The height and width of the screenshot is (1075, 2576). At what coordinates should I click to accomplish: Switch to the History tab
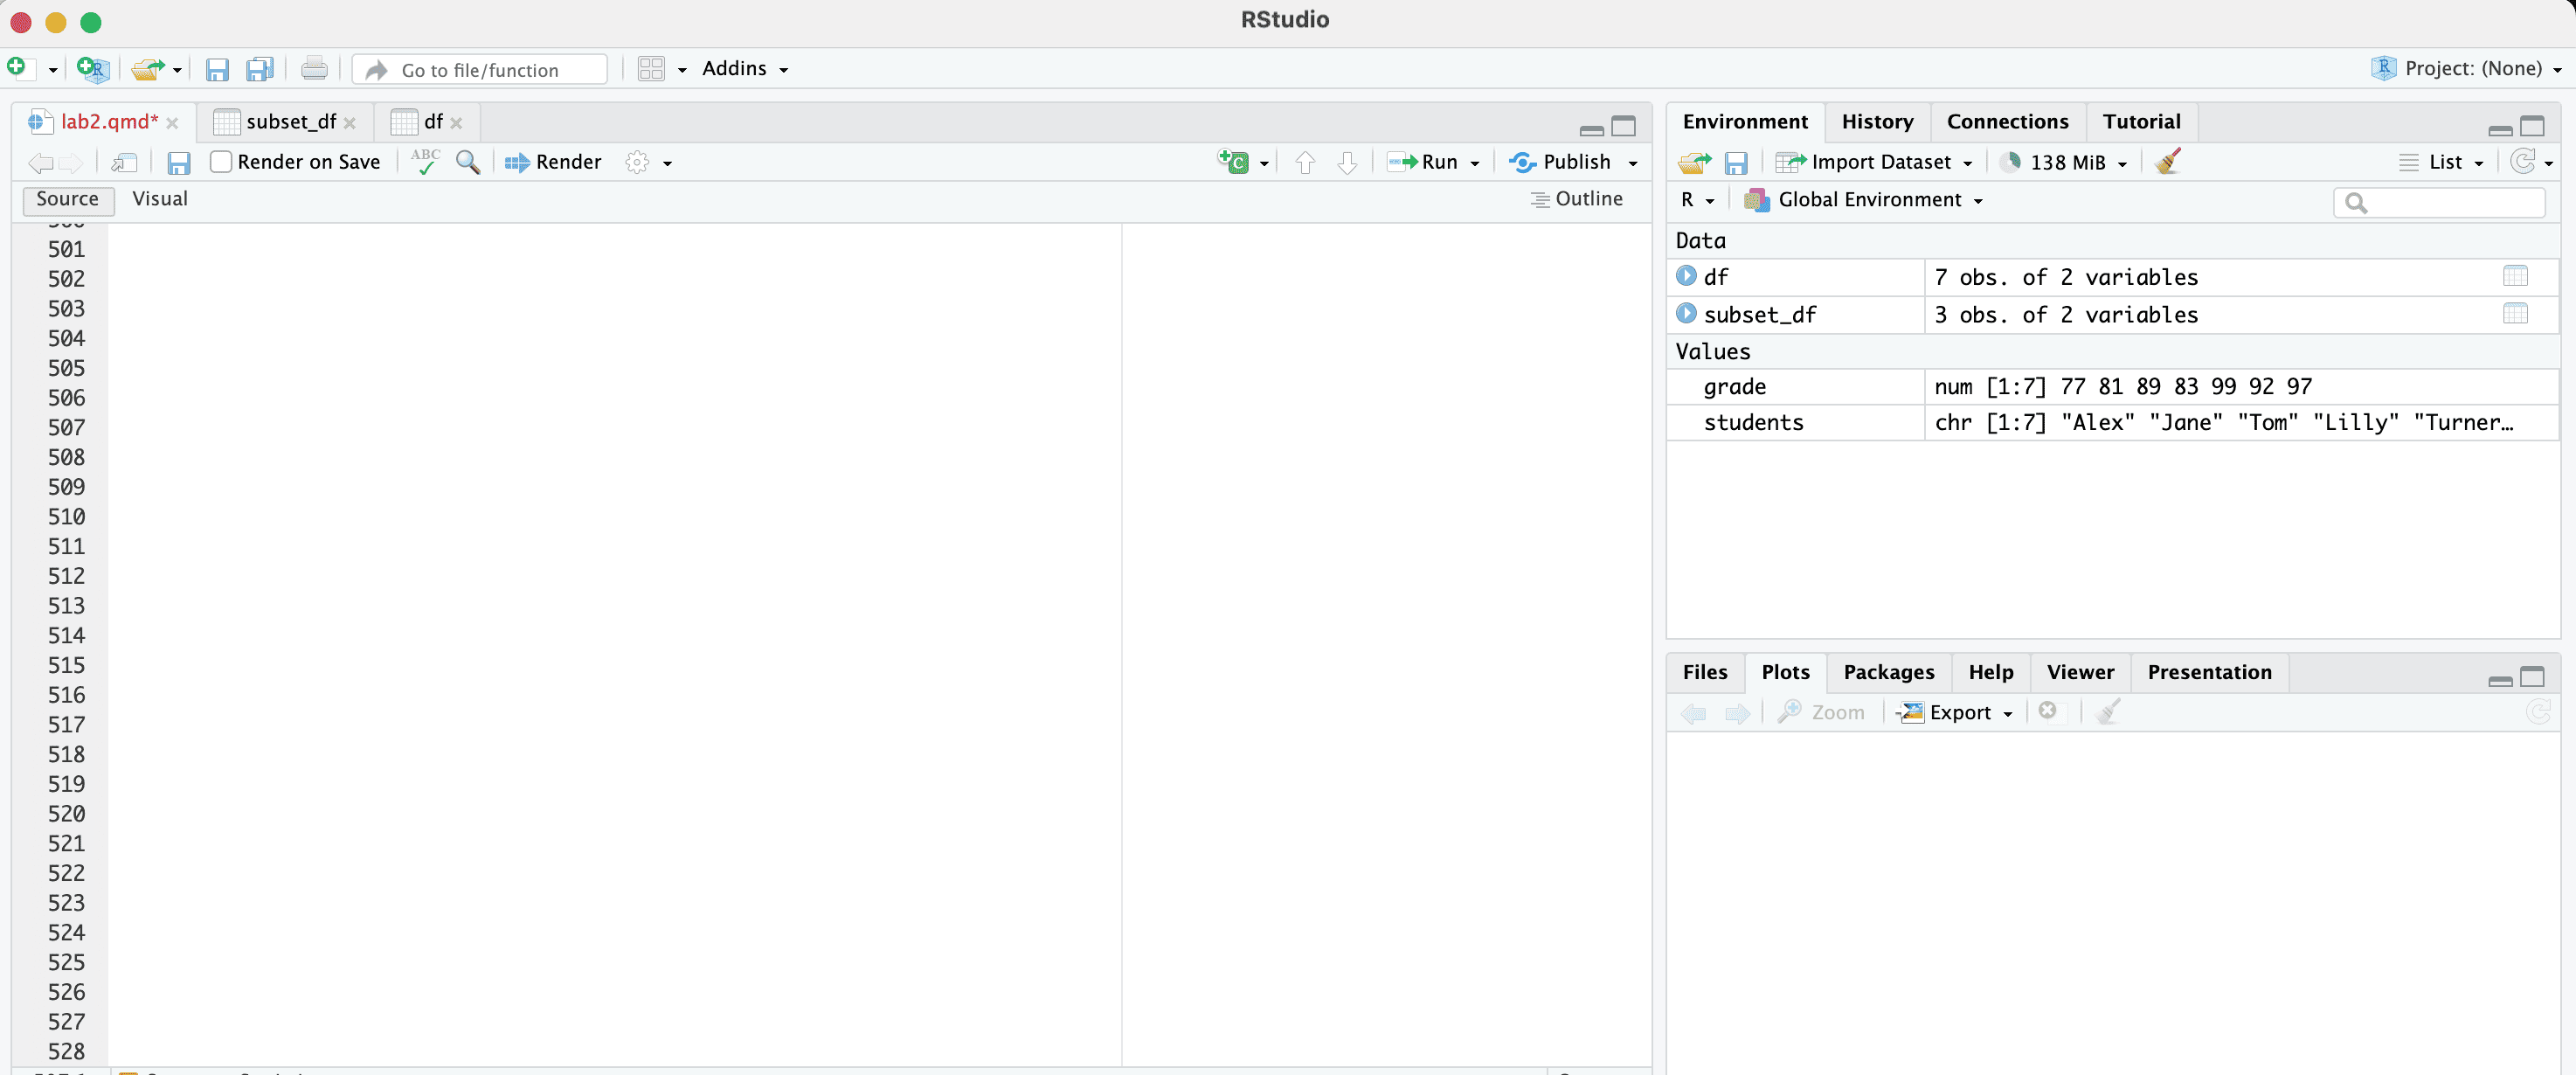pyautogui.click(x=1877, y=122)
